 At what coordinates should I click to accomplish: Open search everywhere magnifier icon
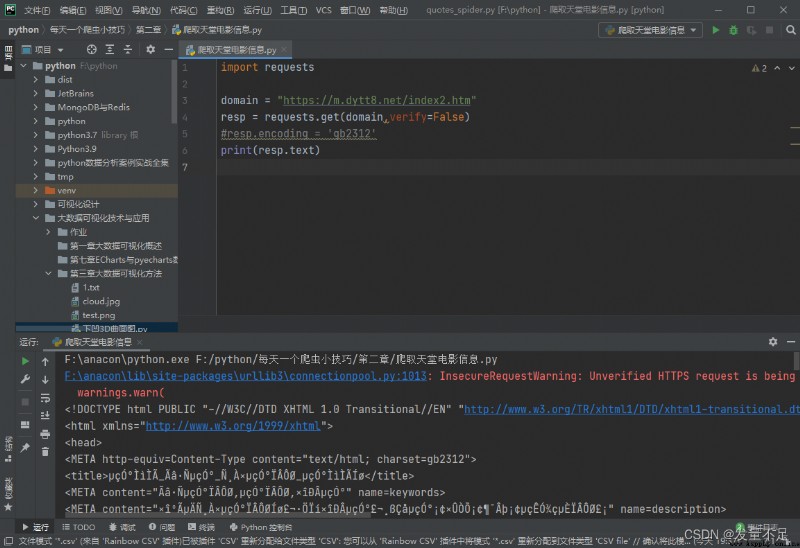click(790, 30)
